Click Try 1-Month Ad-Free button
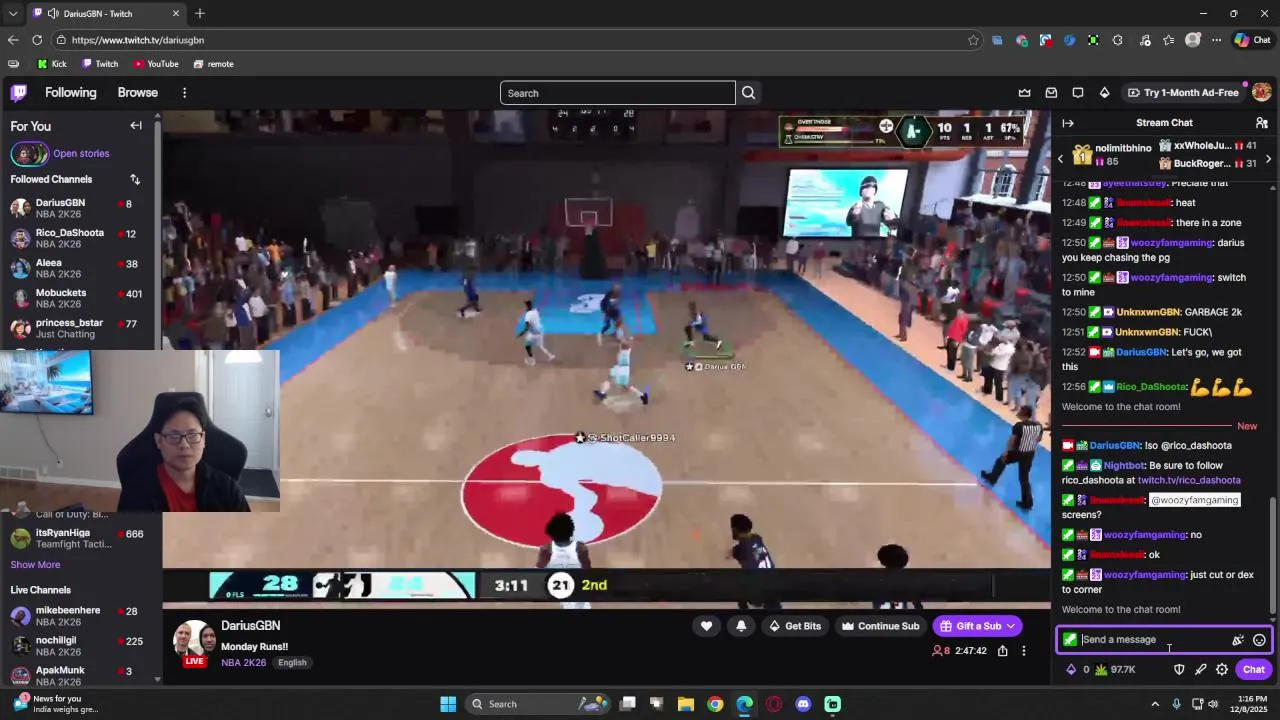 (x=1183, y=93)
